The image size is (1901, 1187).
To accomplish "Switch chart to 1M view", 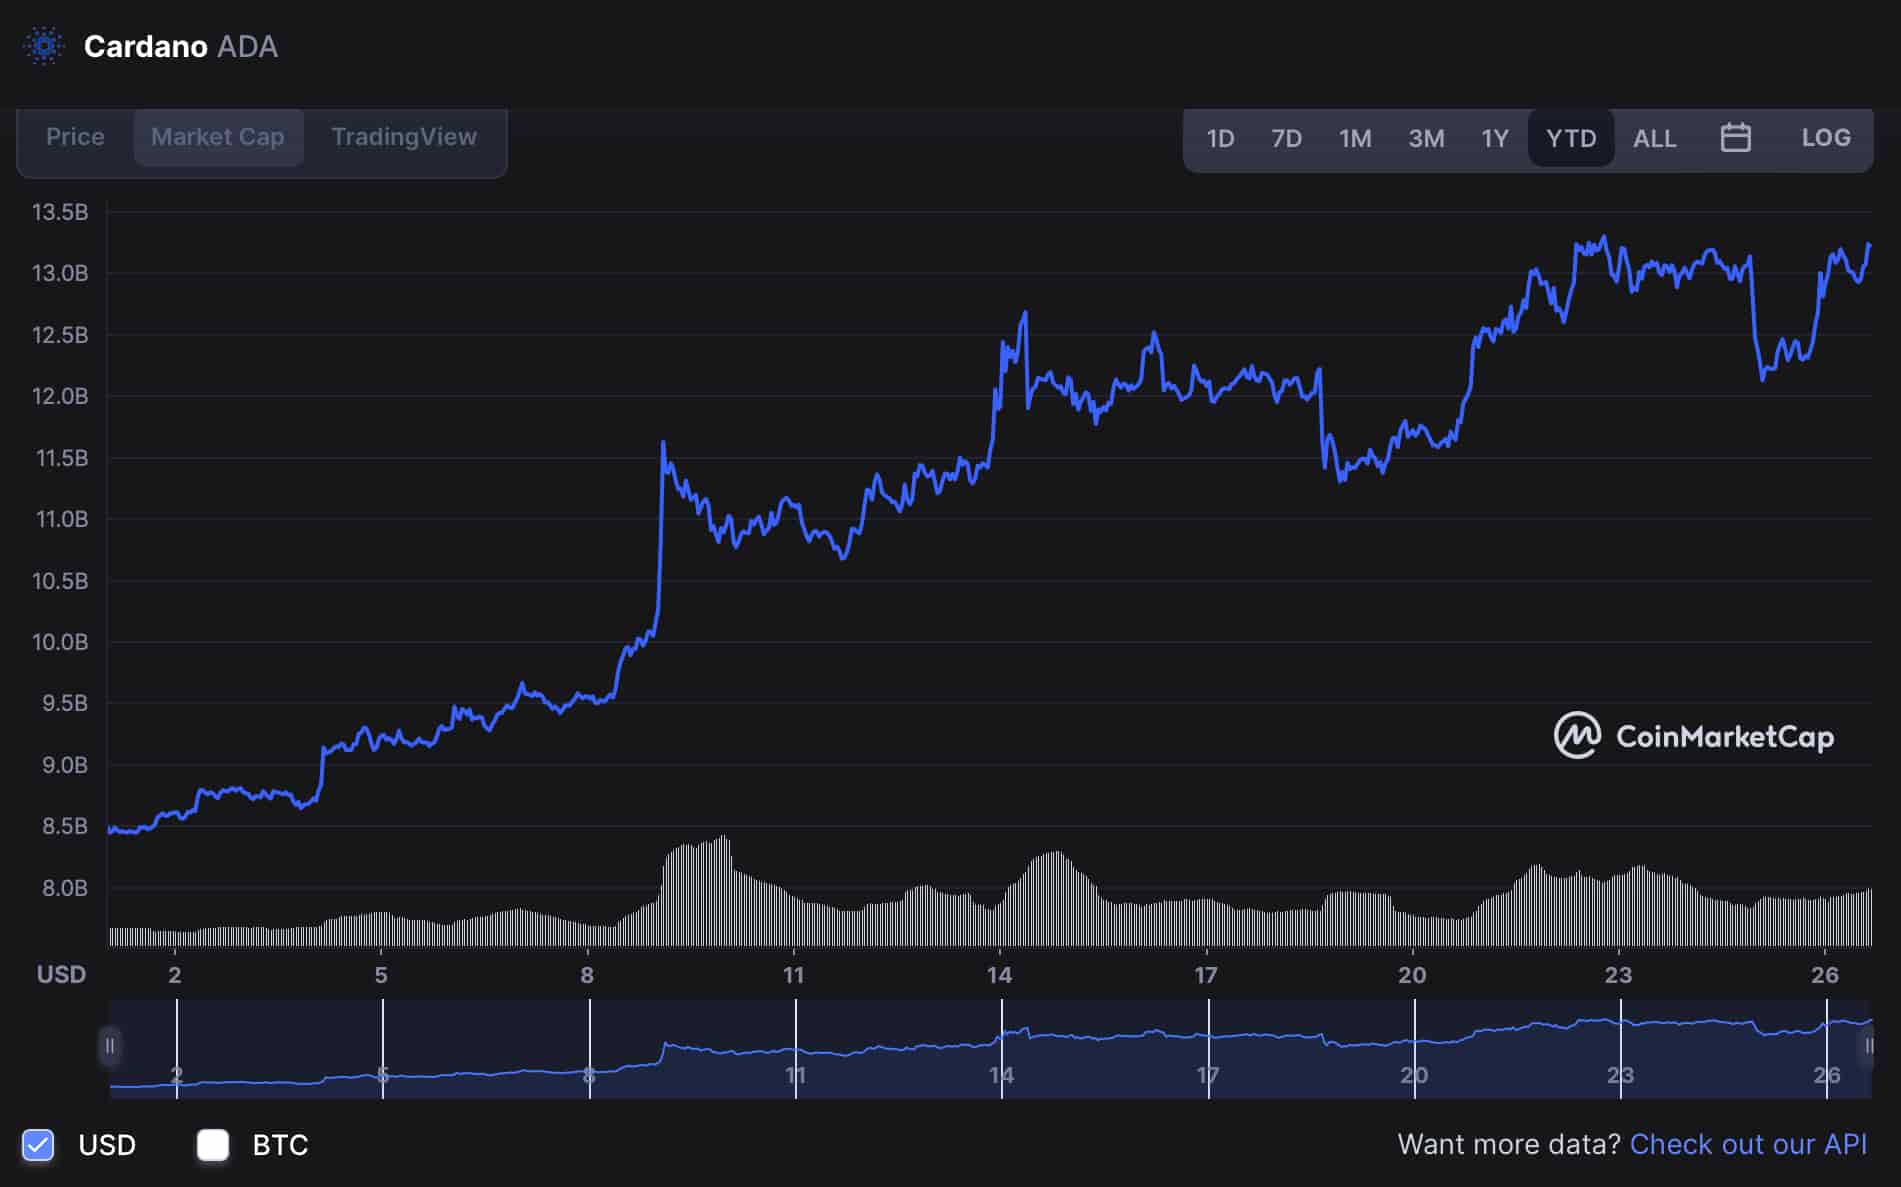I will [1355, 139].
